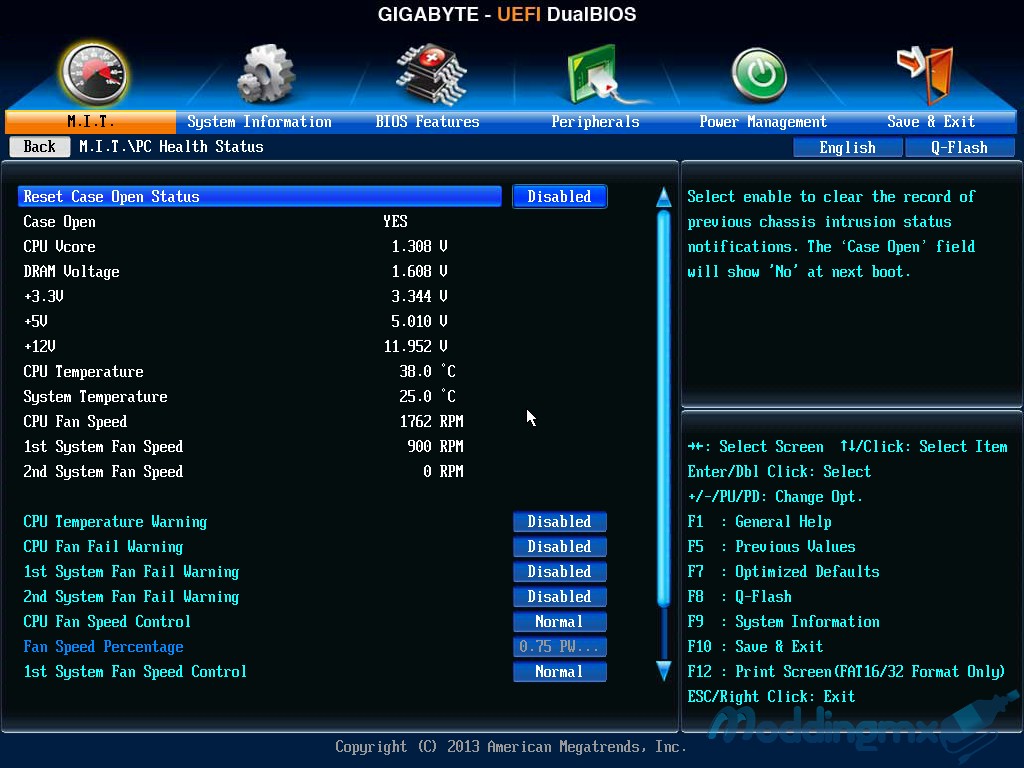The height and width of the screenshot is (768, 1024).
Task: Switch to System Information tab
Action: tap(259, 121)
